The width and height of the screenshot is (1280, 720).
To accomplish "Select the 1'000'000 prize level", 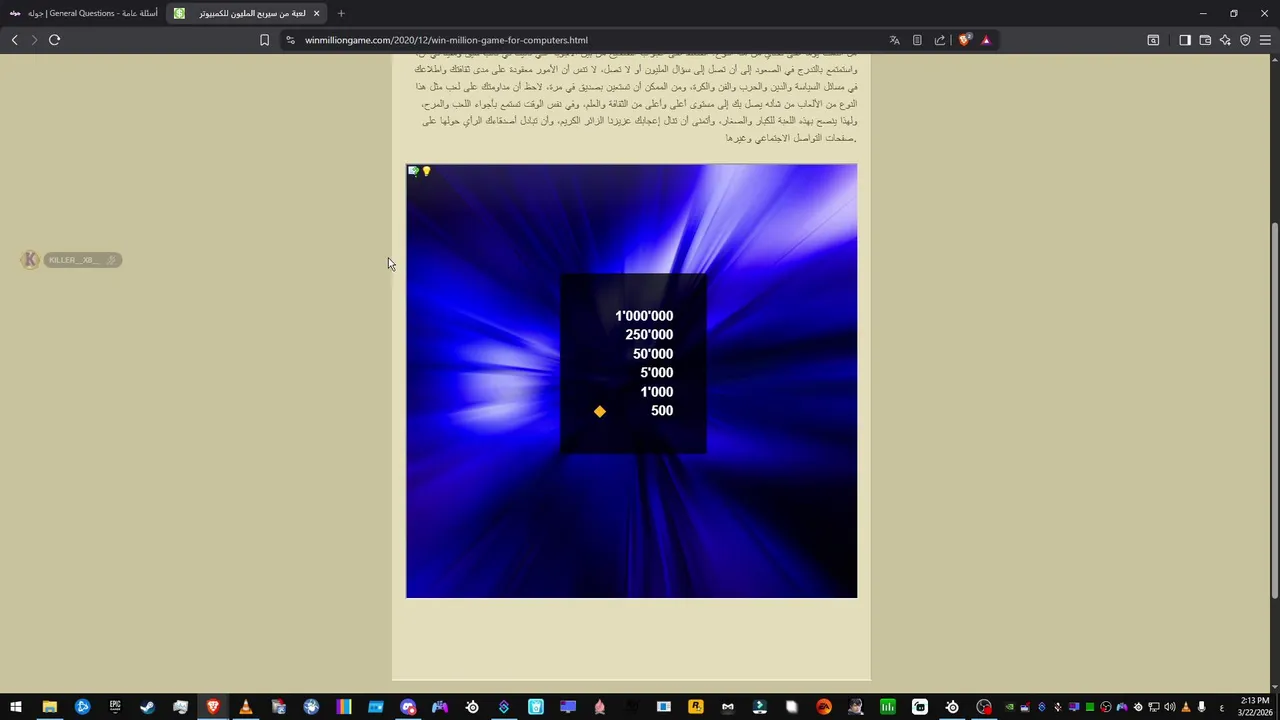I will [x=644, y=316].
